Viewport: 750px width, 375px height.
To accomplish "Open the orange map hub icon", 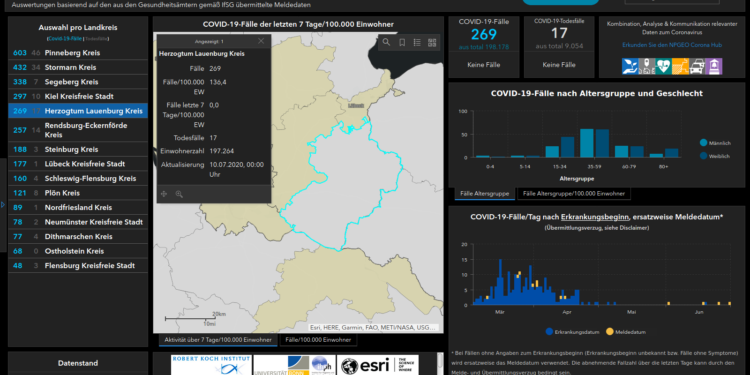I will pyautogui.click(x=680, y=66).
